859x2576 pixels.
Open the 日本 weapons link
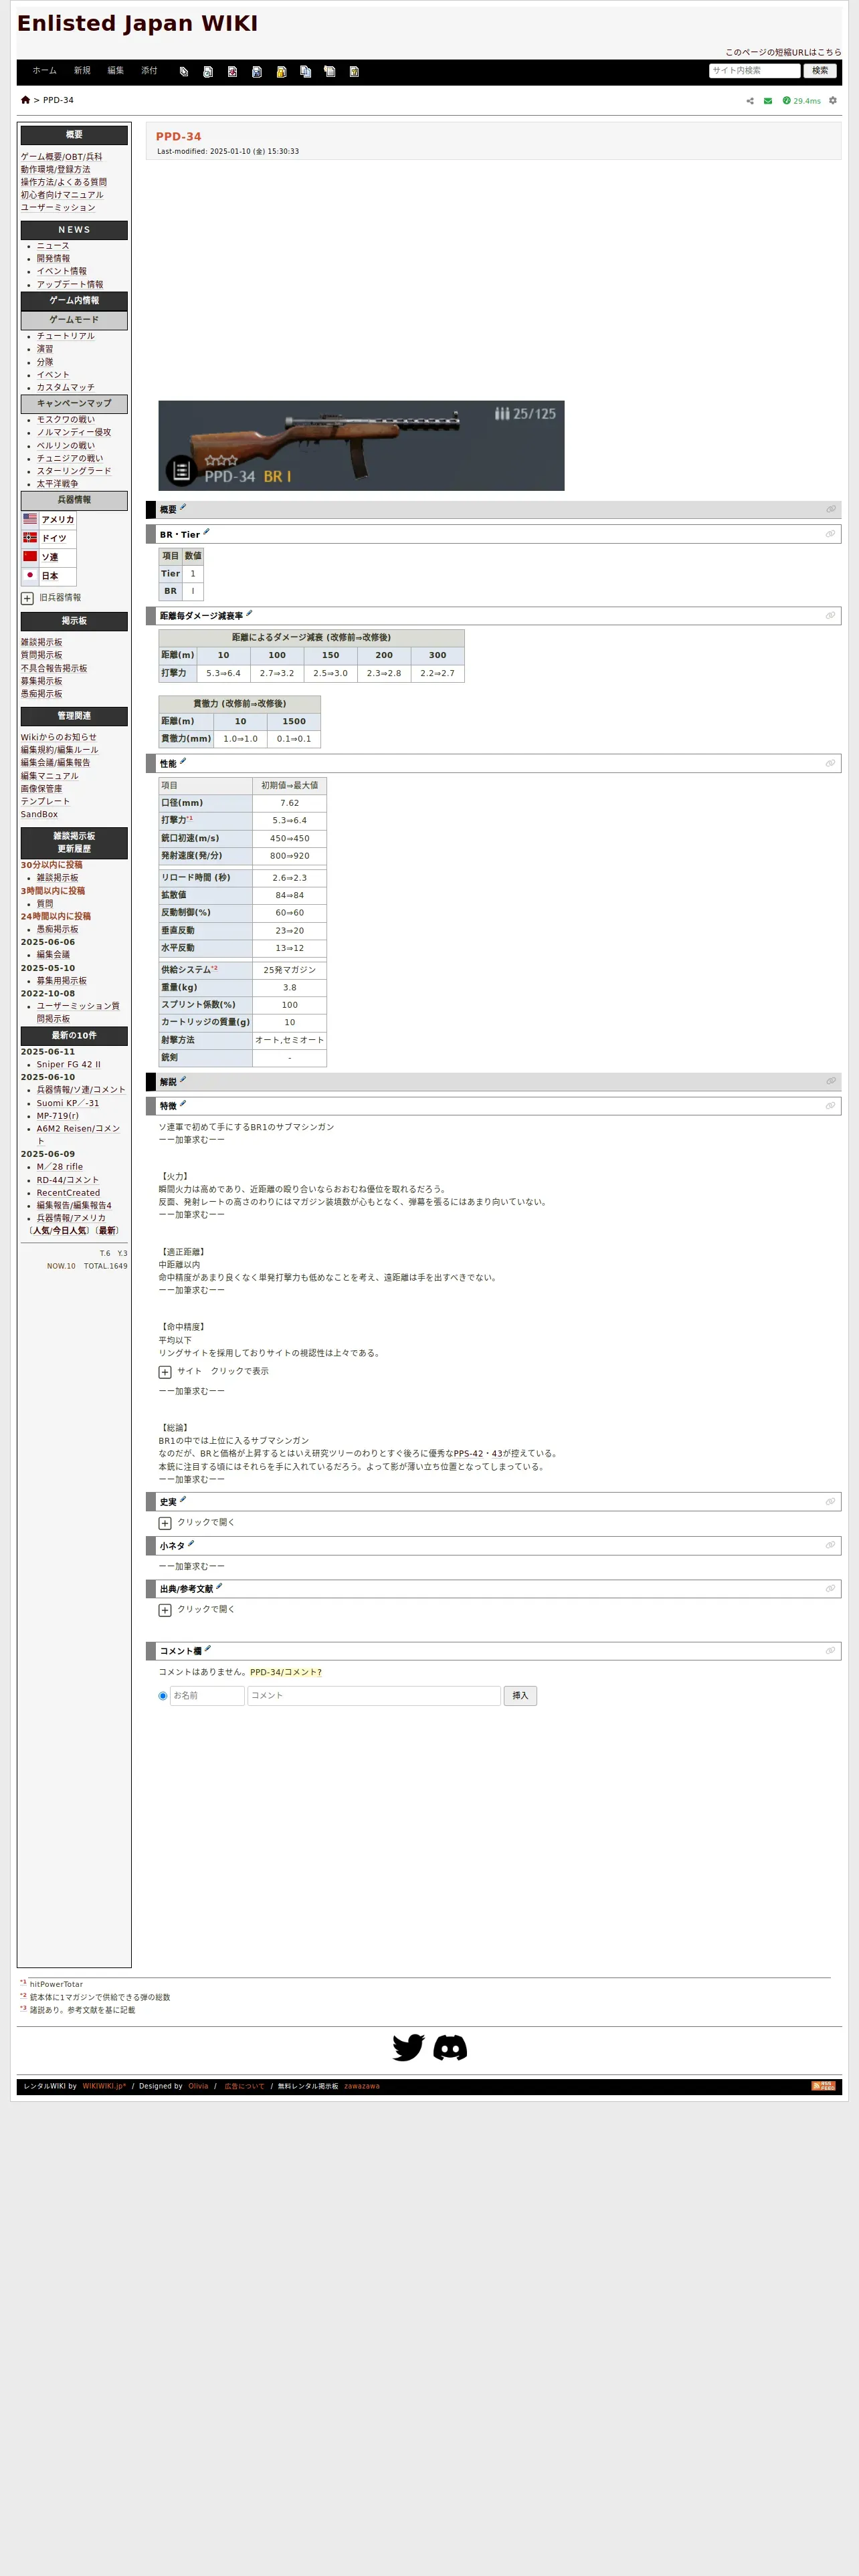[x=50, y=576]
